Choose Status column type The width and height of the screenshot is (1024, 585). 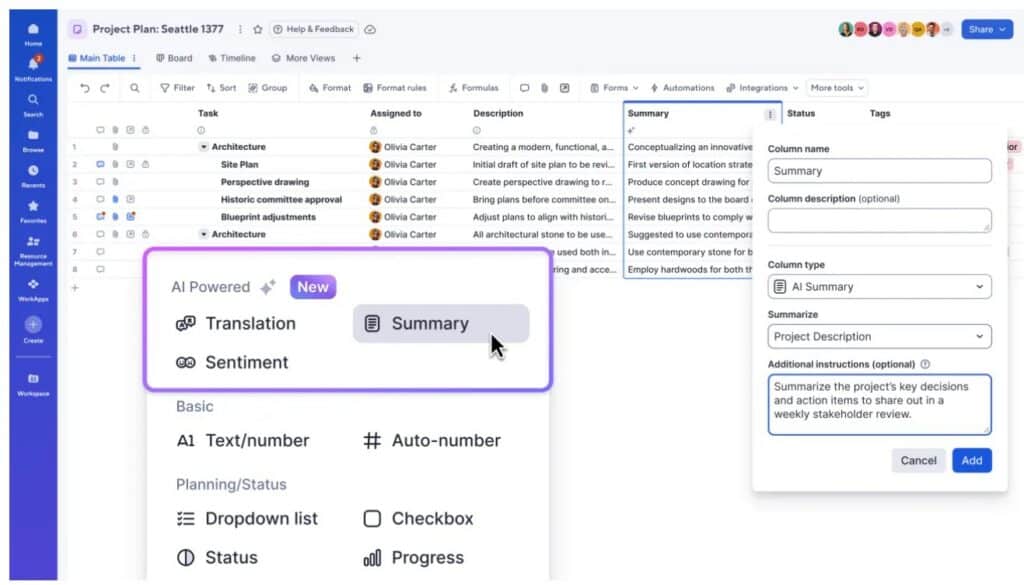[217, 558]
